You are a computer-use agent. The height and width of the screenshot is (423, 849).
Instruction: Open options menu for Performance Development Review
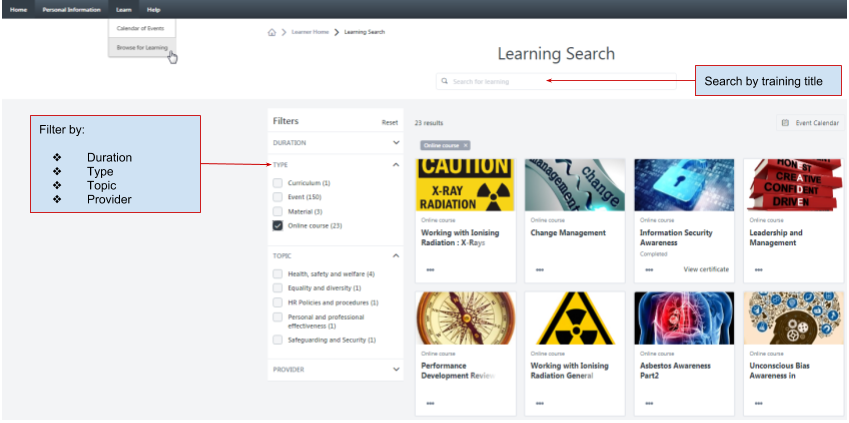[x=431, y=403]
